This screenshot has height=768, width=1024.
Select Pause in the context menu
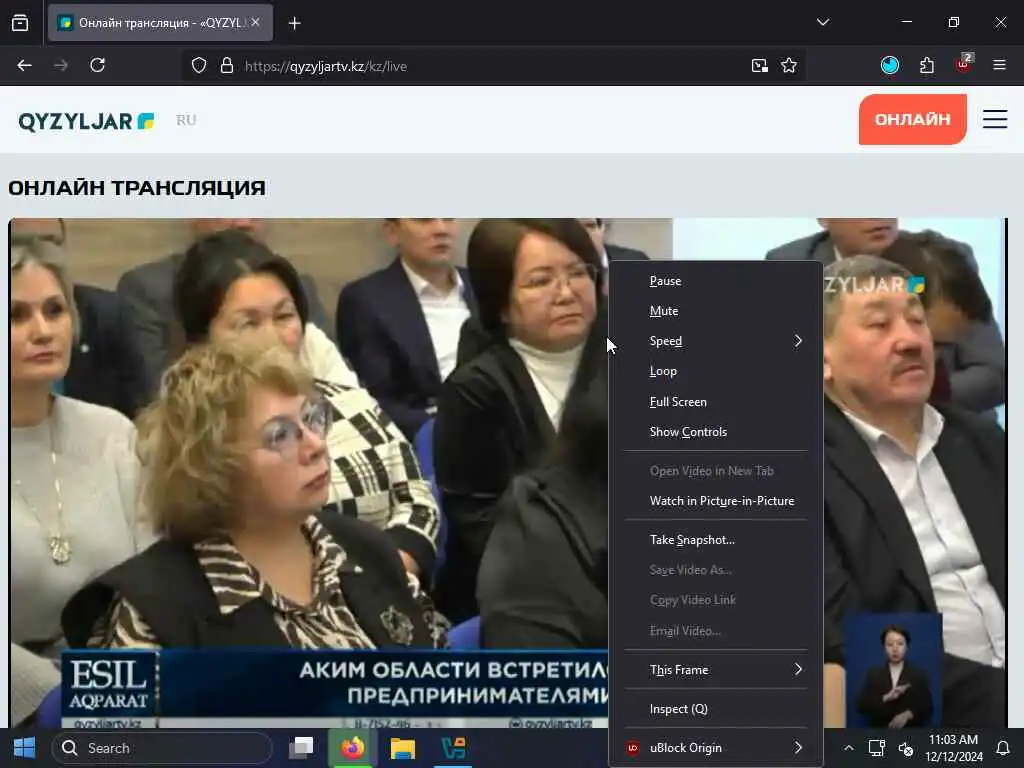[x=716, y=281]
